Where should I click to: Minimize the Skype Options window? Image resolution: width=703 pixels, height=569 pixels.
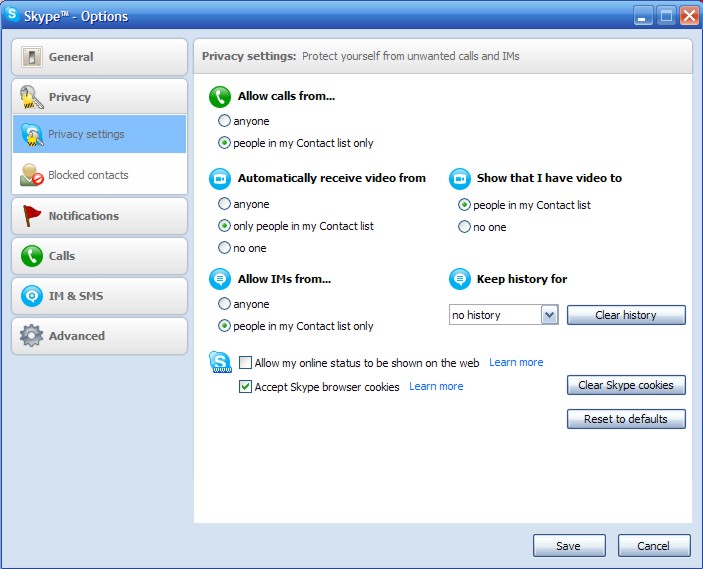click(643, 16)
